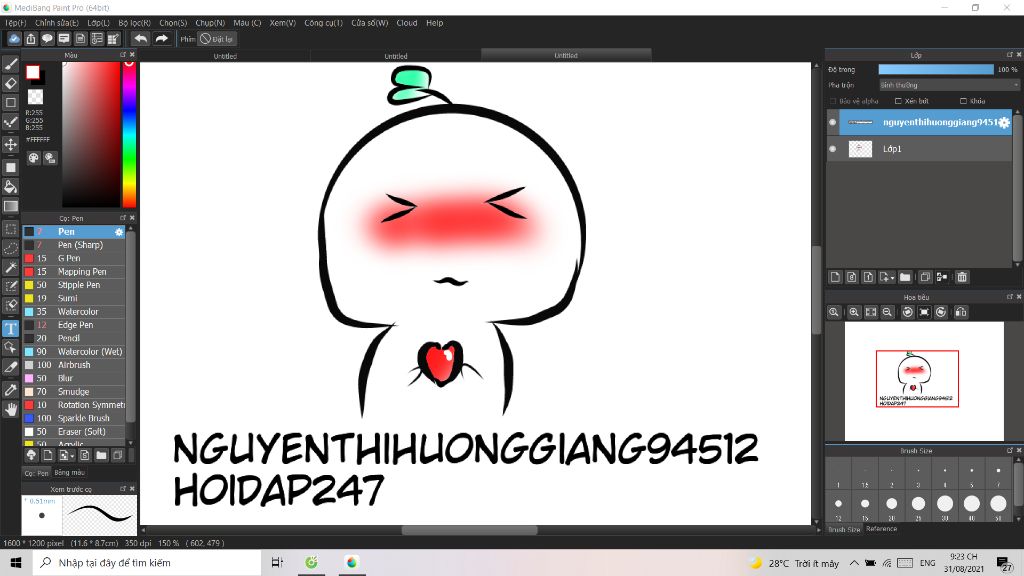
Task: Duplicate the current layer
Action: click(x=925, y=277)
